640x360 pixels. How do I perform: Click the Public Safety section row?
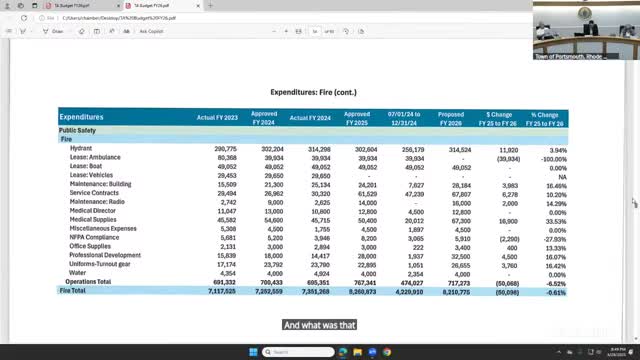click(x=313, y=131)
